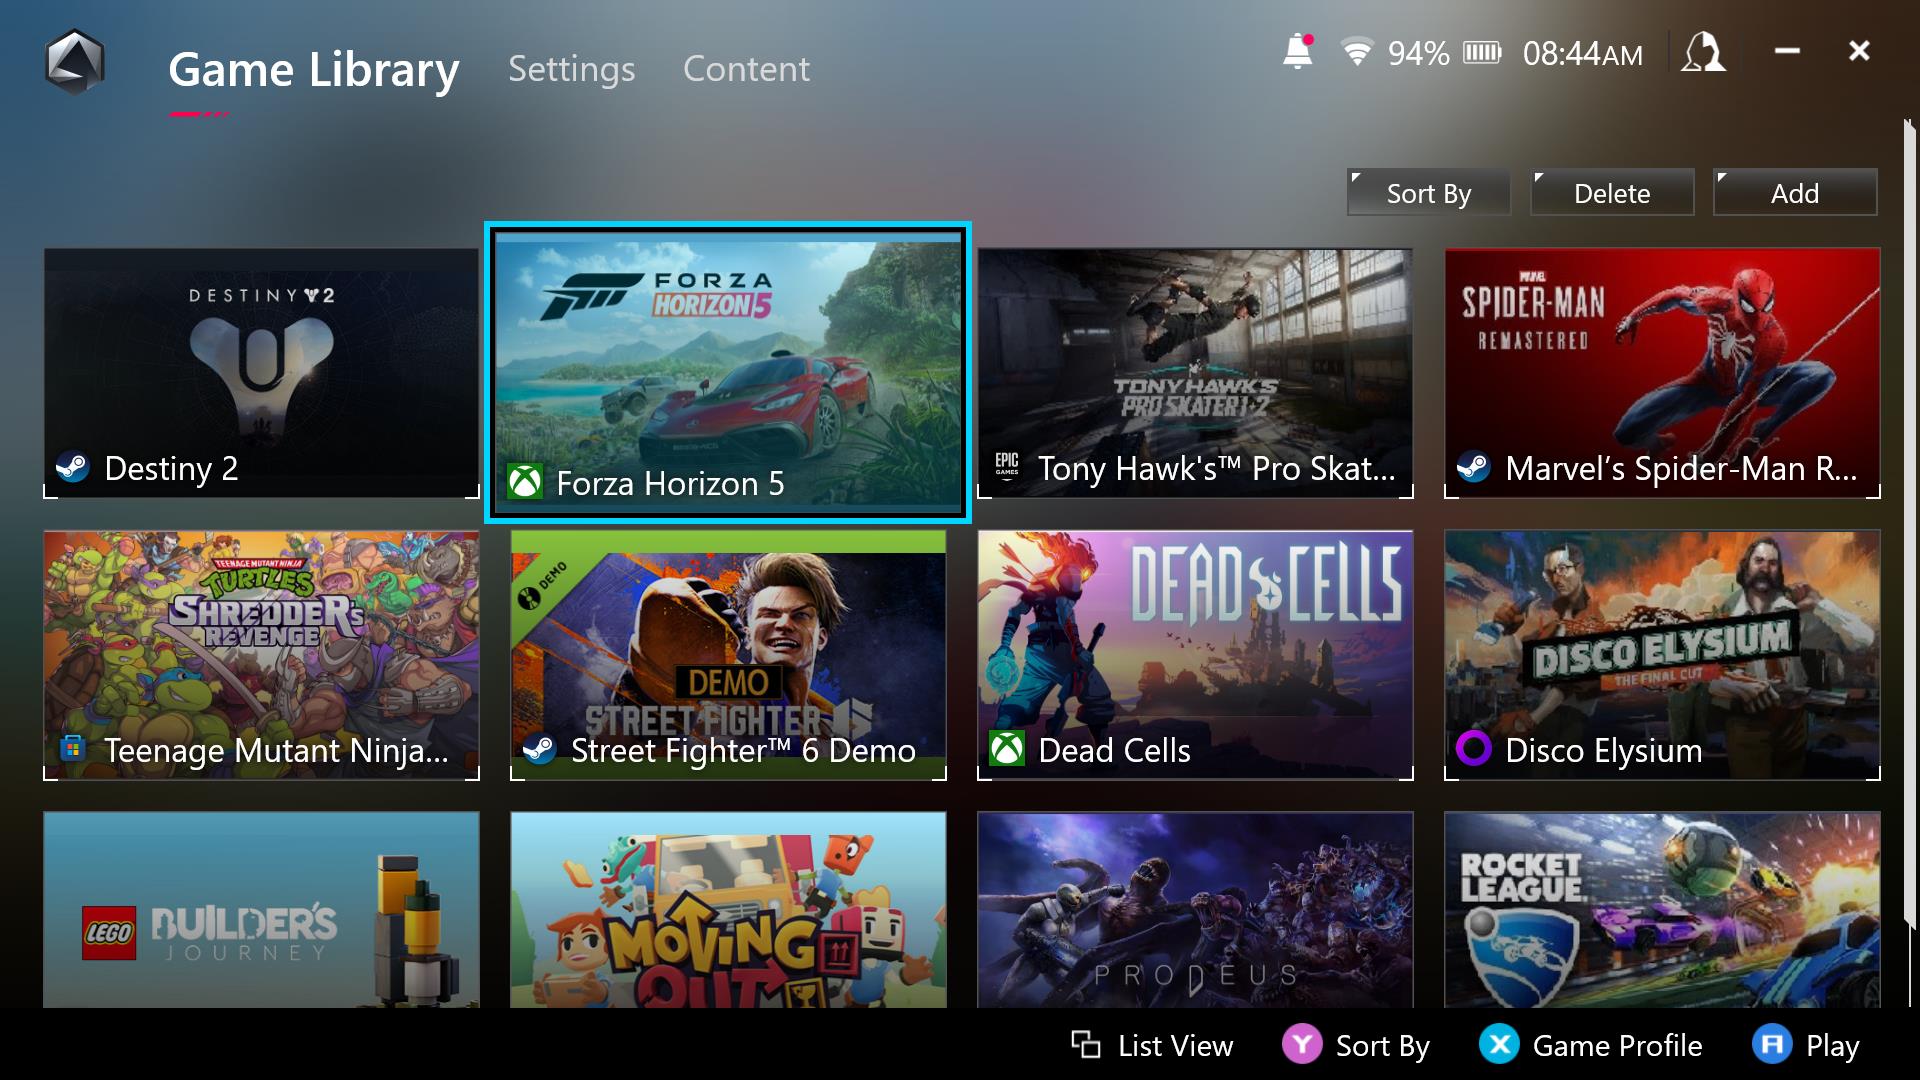Open Sort By dropdown at top
1920x1080 pixels.
coord(1431,194)
